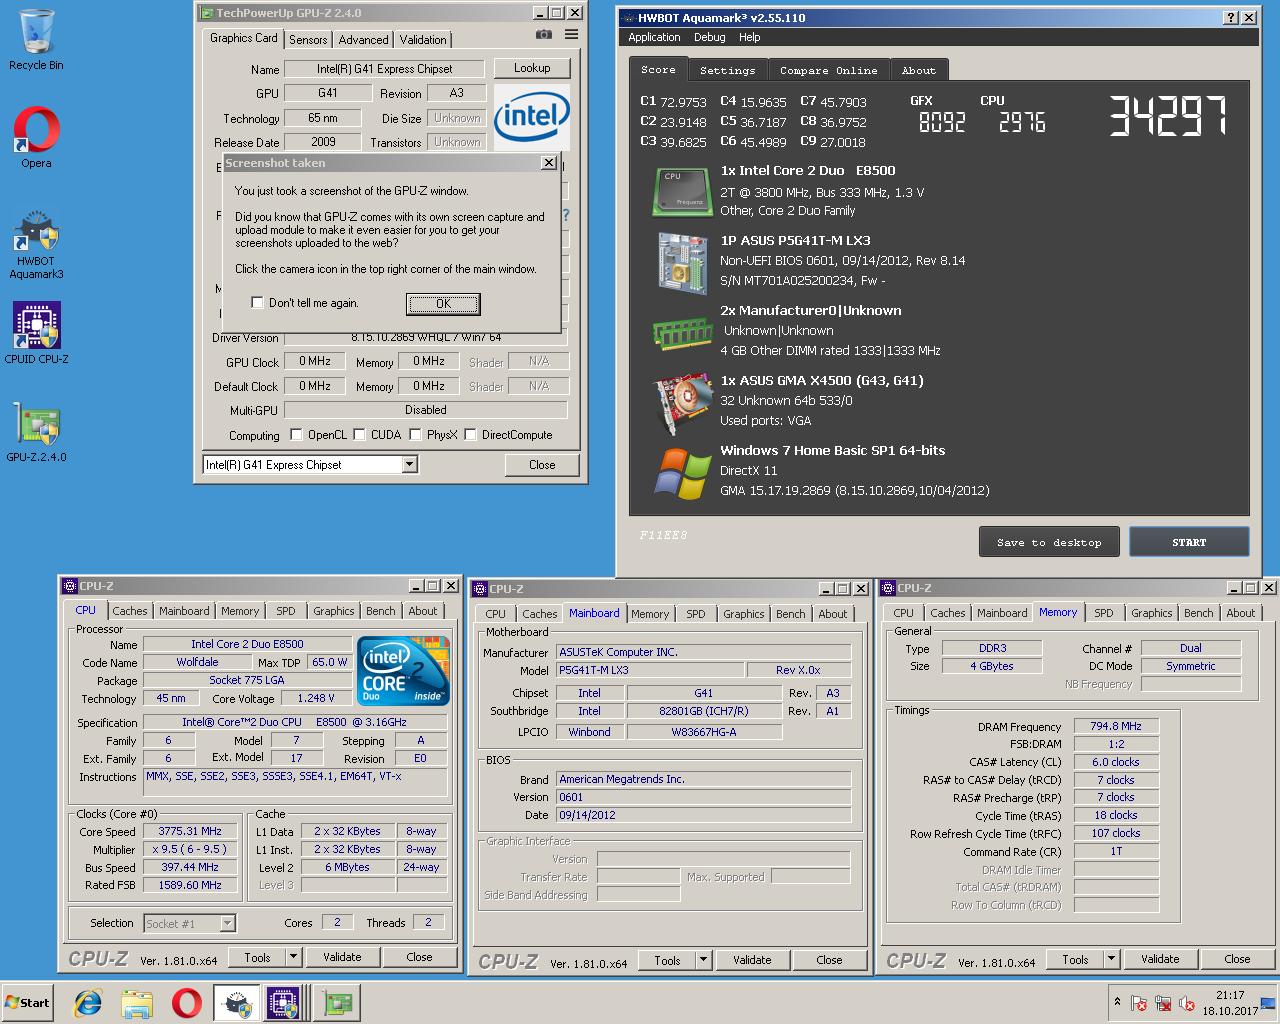The width and height of the screenshot is (1280, 1024).
Task: Select Core Speed value 3775.31 MHz
Action: click(x=190, y=831)
